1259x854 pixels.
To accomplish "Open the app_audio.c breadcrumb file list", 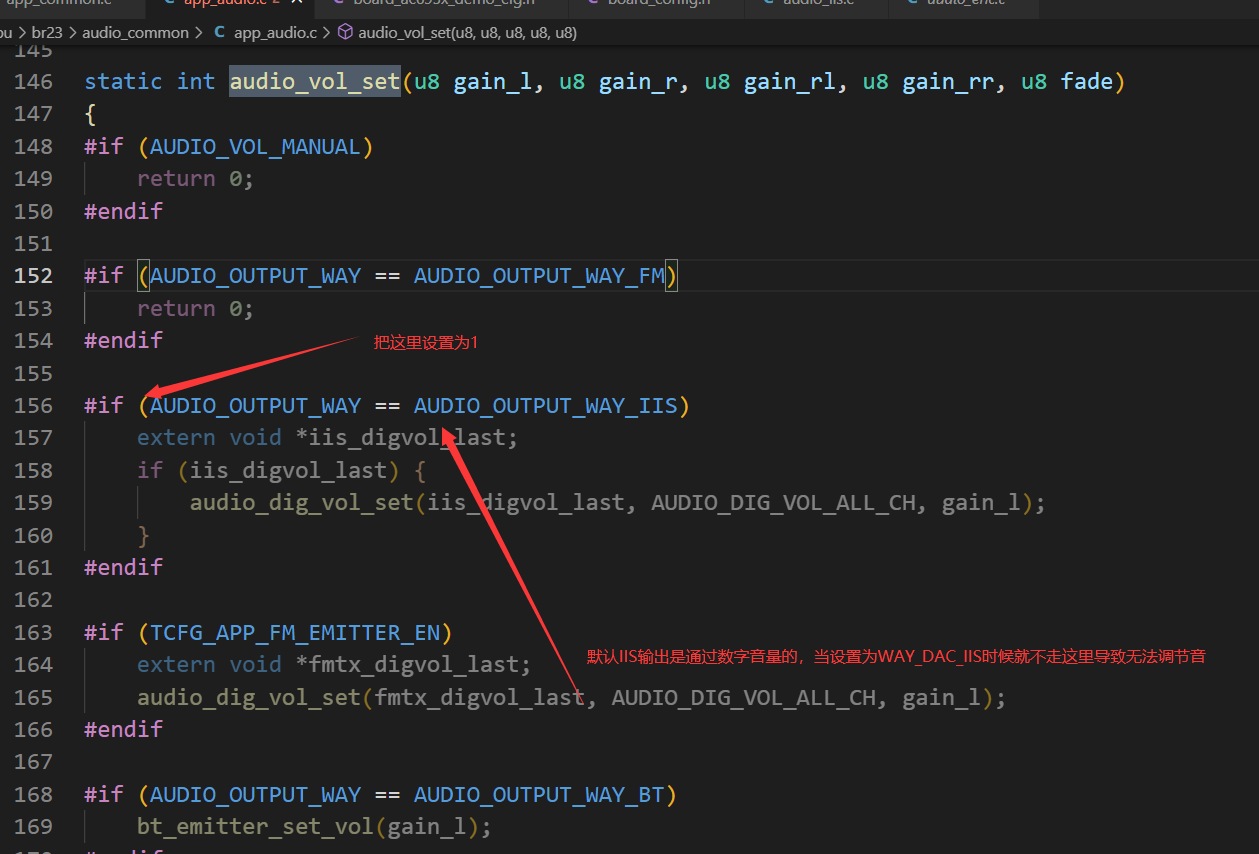I will click(x=275, y=33).
